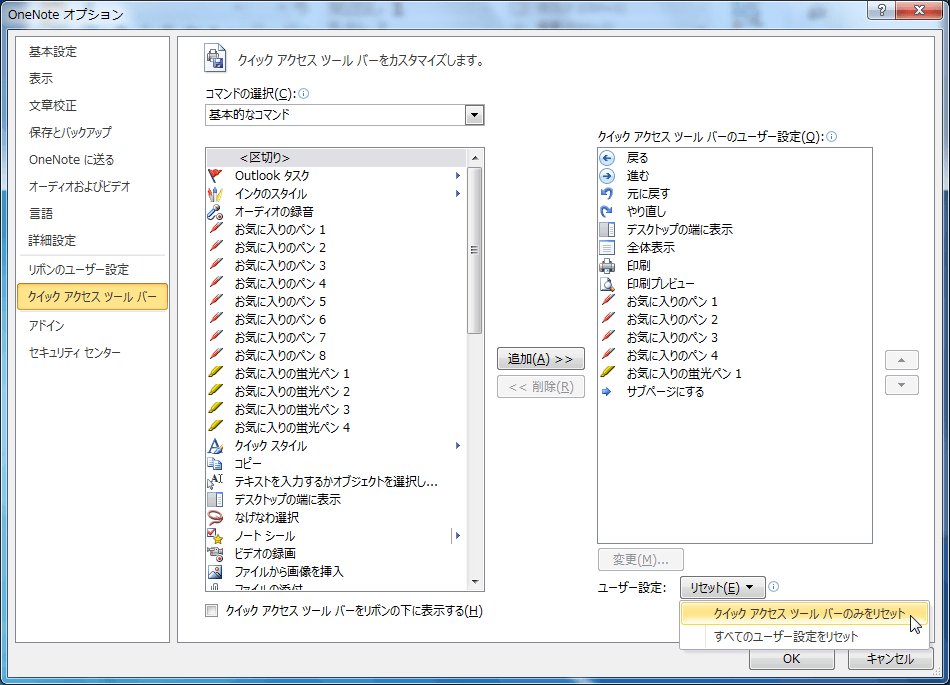Click the クイック スタイル icon
950x685 pixels.
[x=215, y=446]
